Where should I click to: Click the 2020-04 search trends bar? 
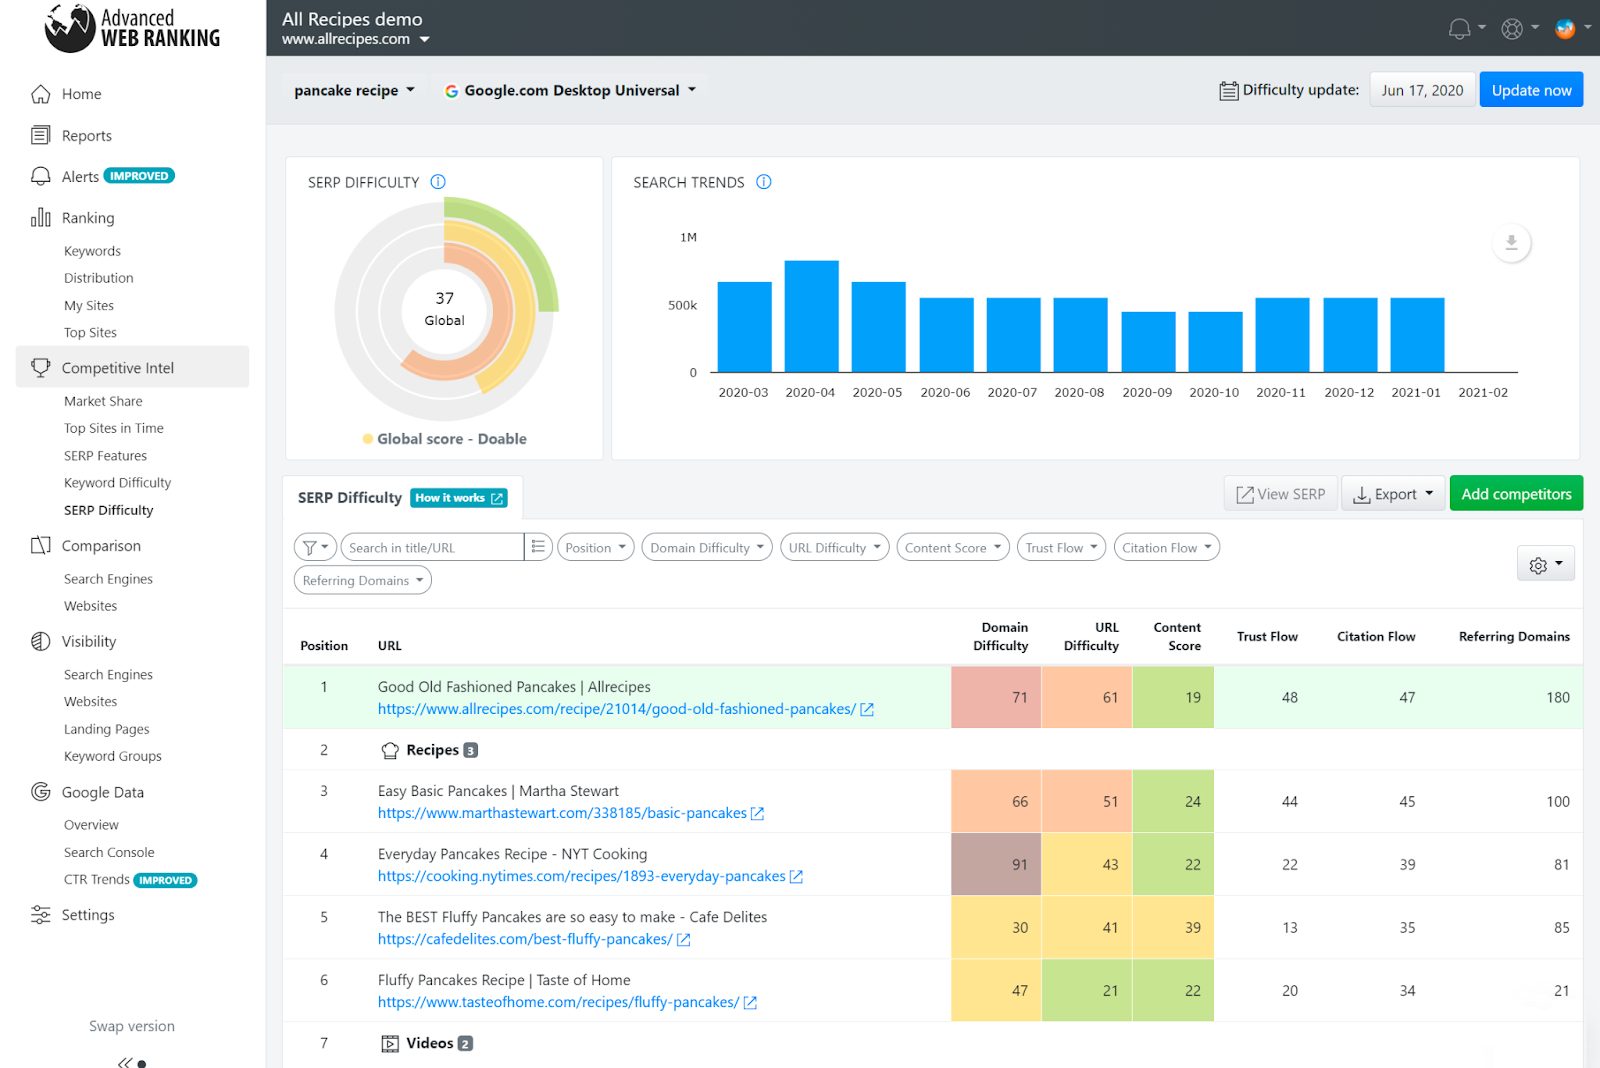pyautogui.click(x=811, y=316)
